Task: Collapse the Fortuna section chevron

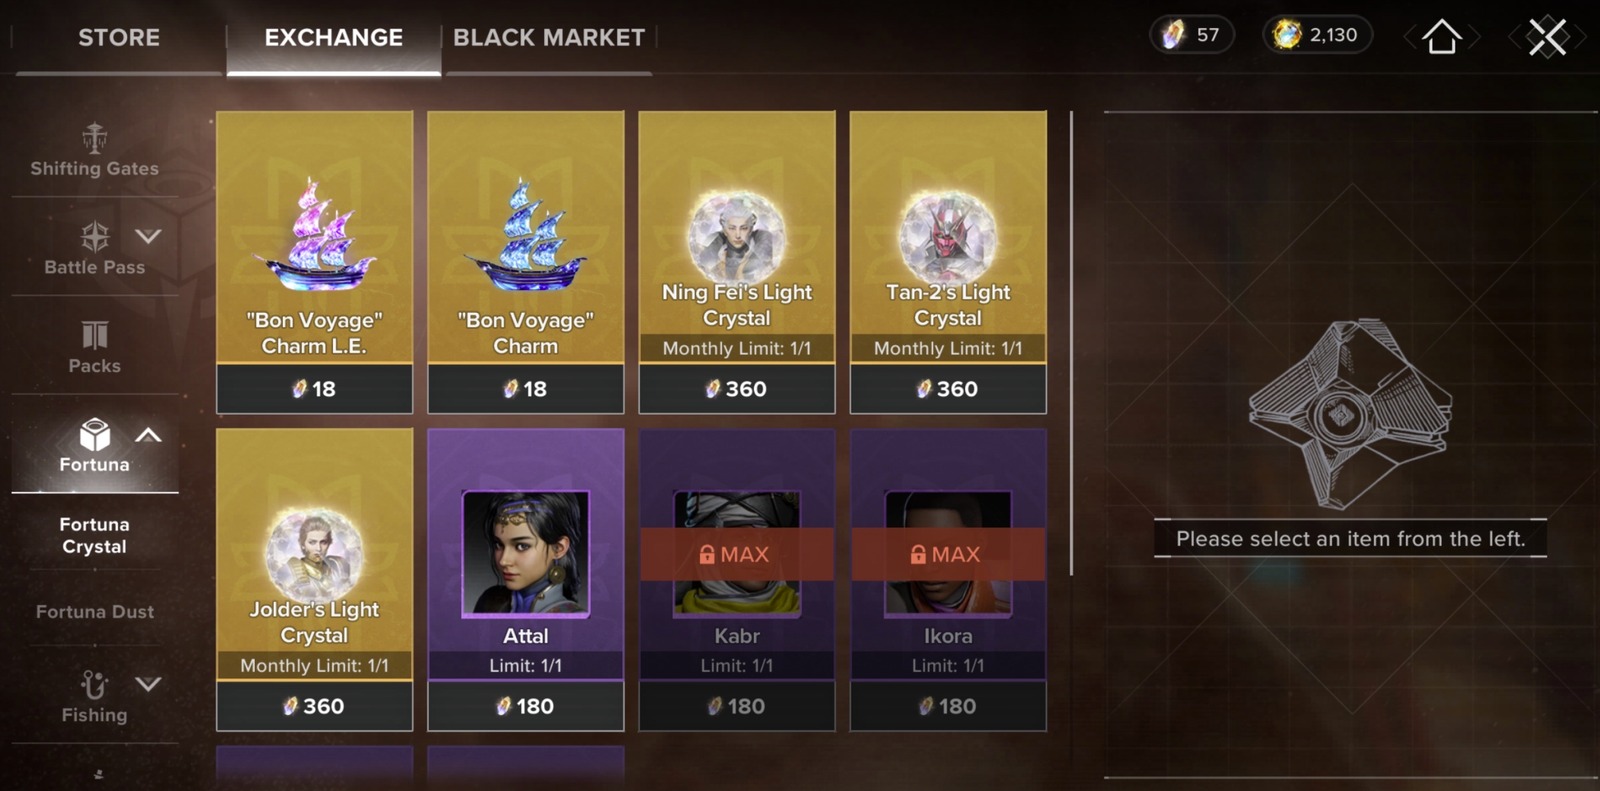Action: (148, 435)
